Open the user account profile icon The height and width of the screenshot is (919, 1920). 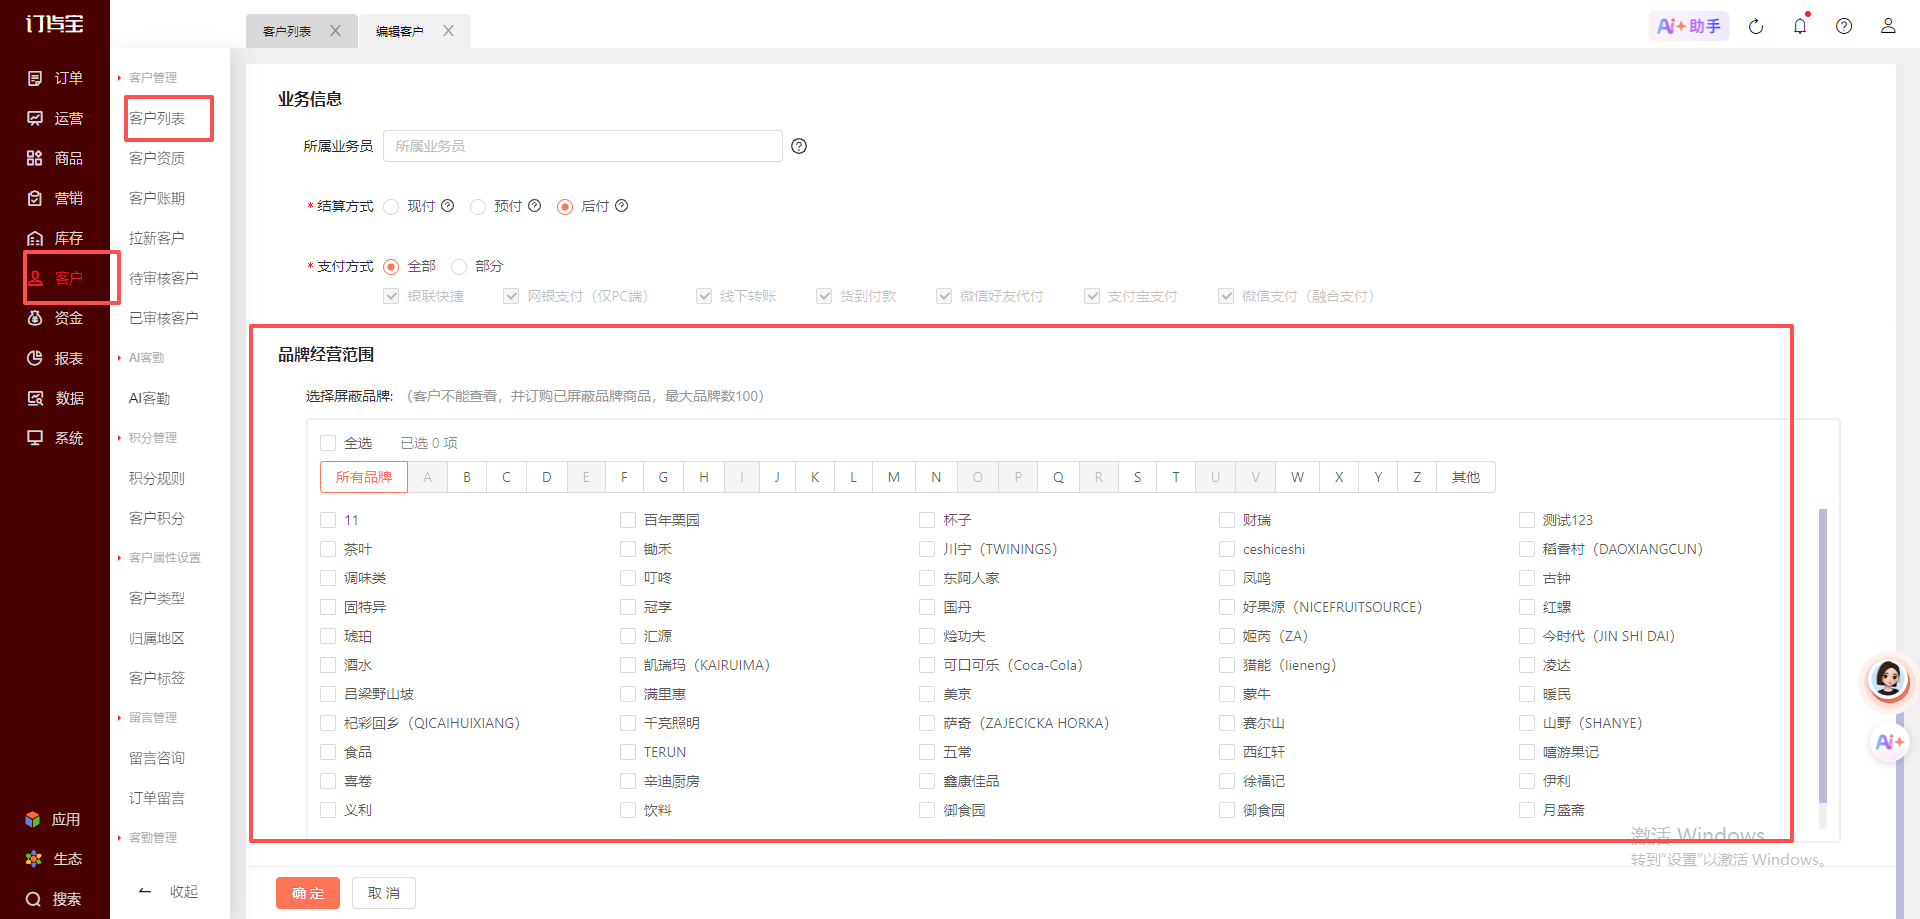tap(1888, 26)
